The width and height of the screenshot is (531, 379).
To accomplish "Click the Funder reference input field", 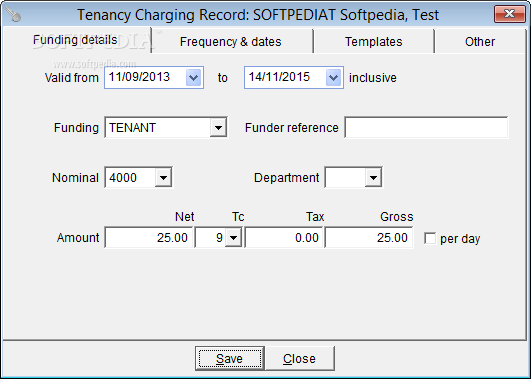I will (426, 127).
